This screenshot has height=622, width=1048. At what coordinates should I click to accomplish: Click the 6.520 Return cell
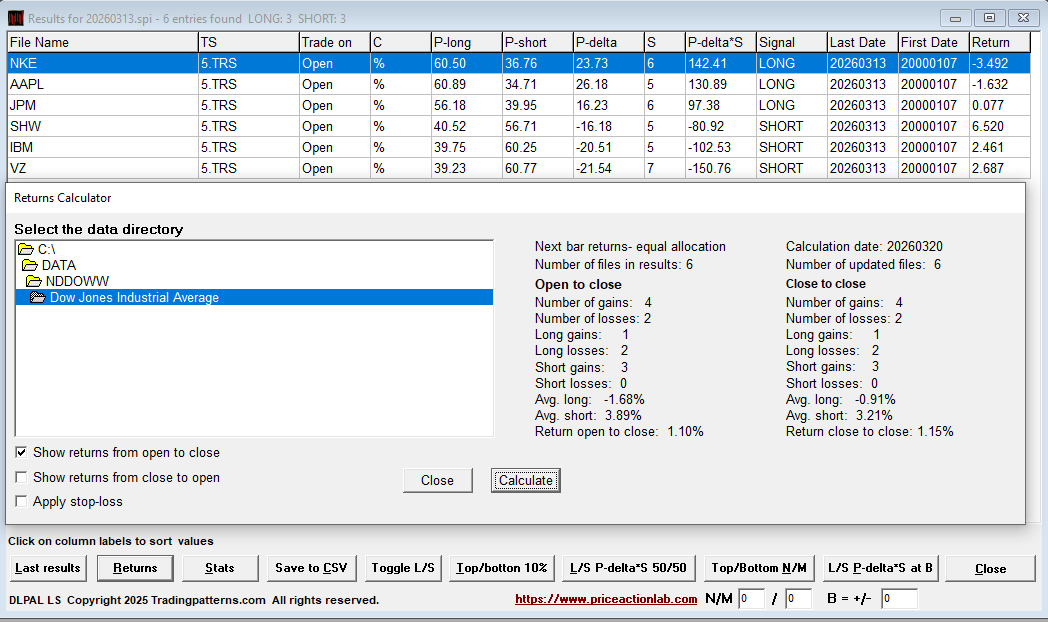(1000, 126)
